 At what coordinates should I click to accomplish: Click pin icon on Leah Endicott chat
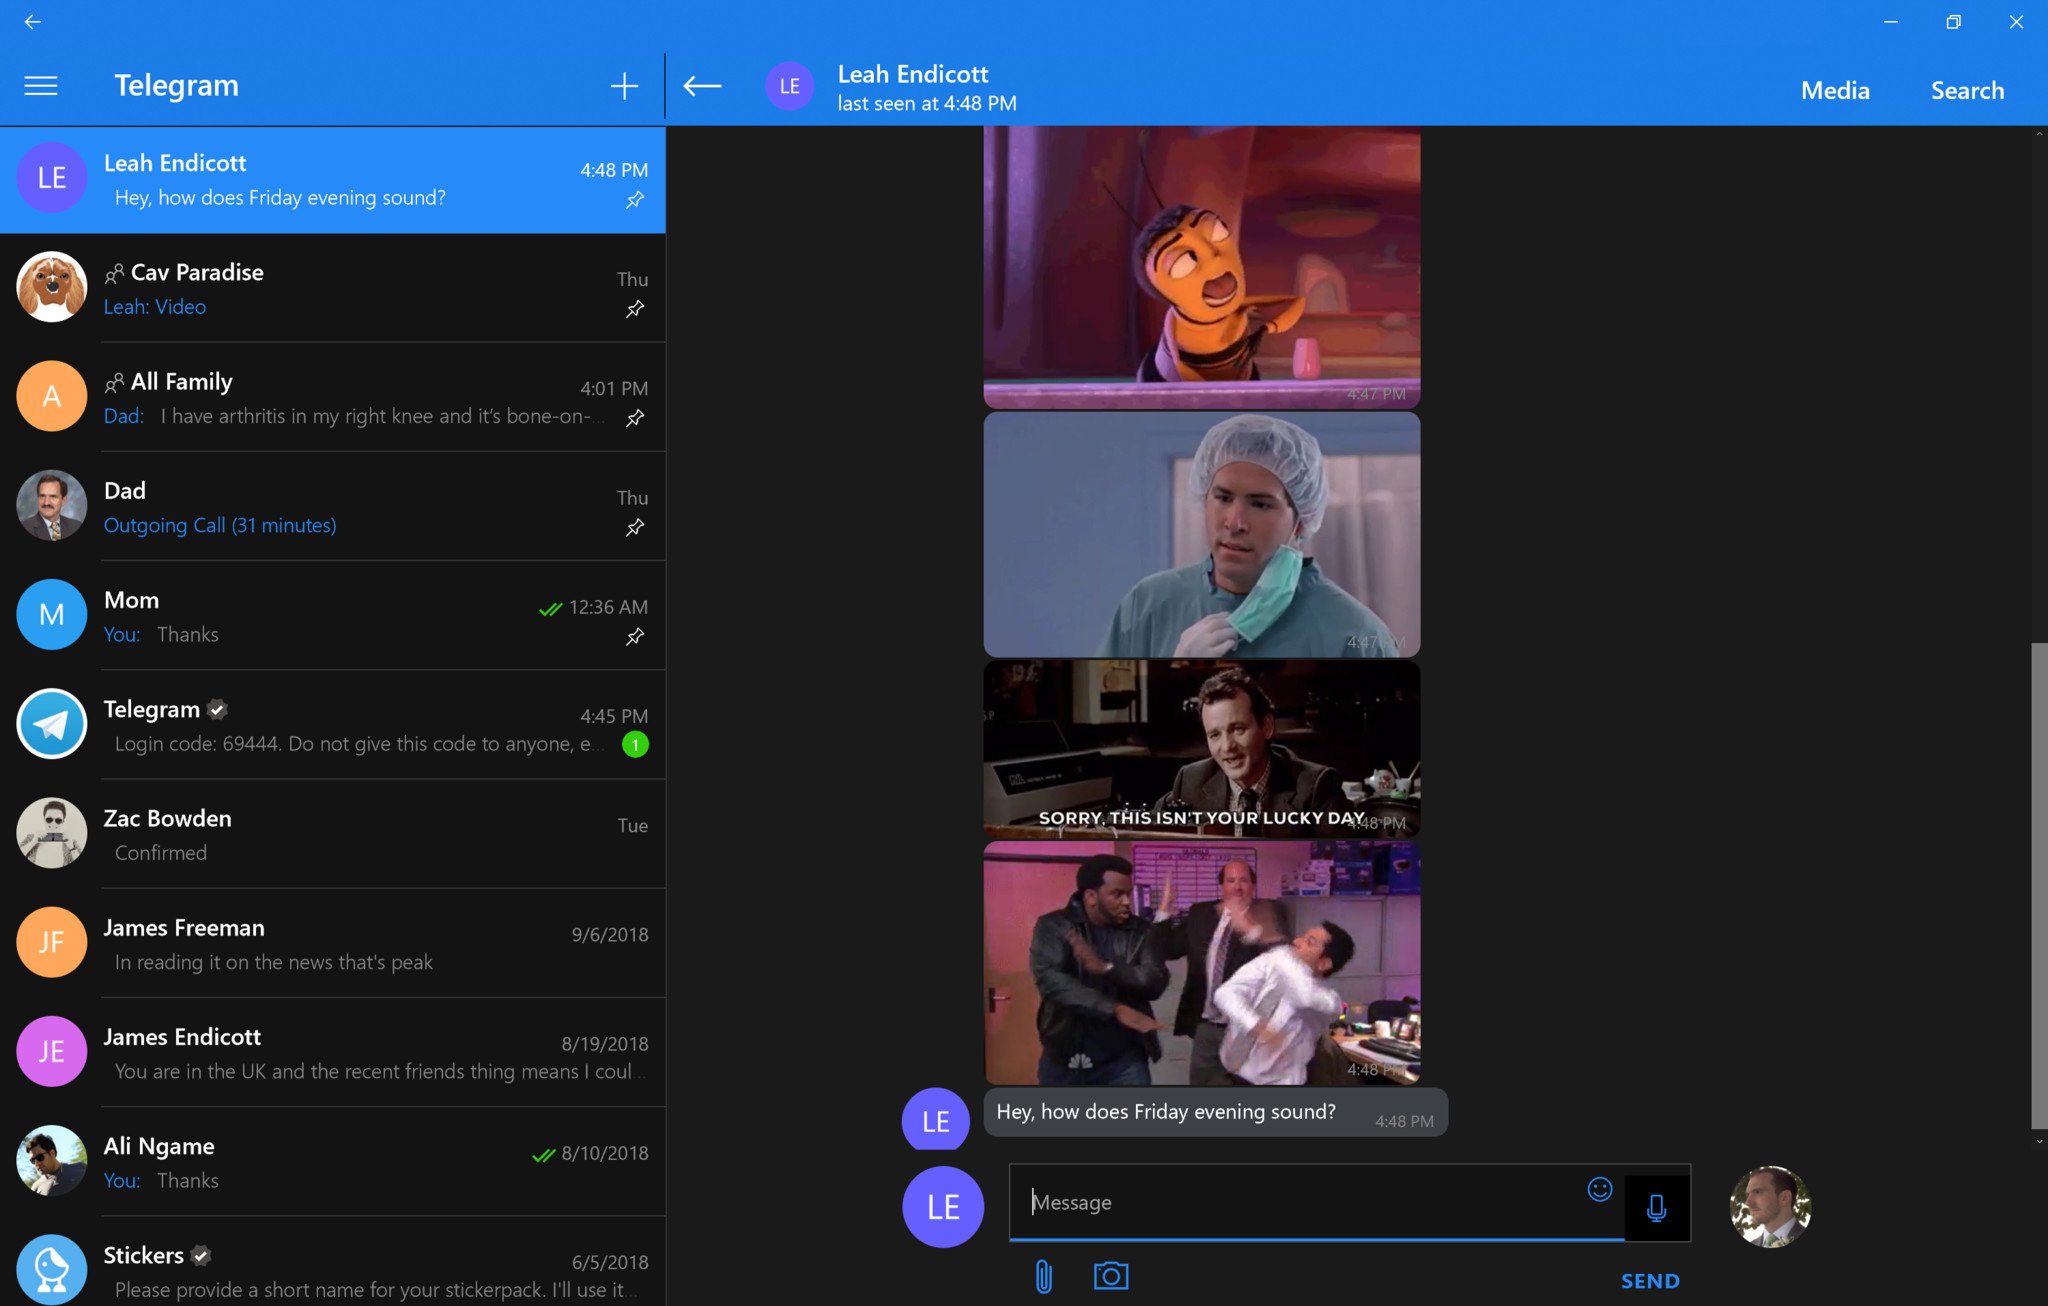coord(635,200)
